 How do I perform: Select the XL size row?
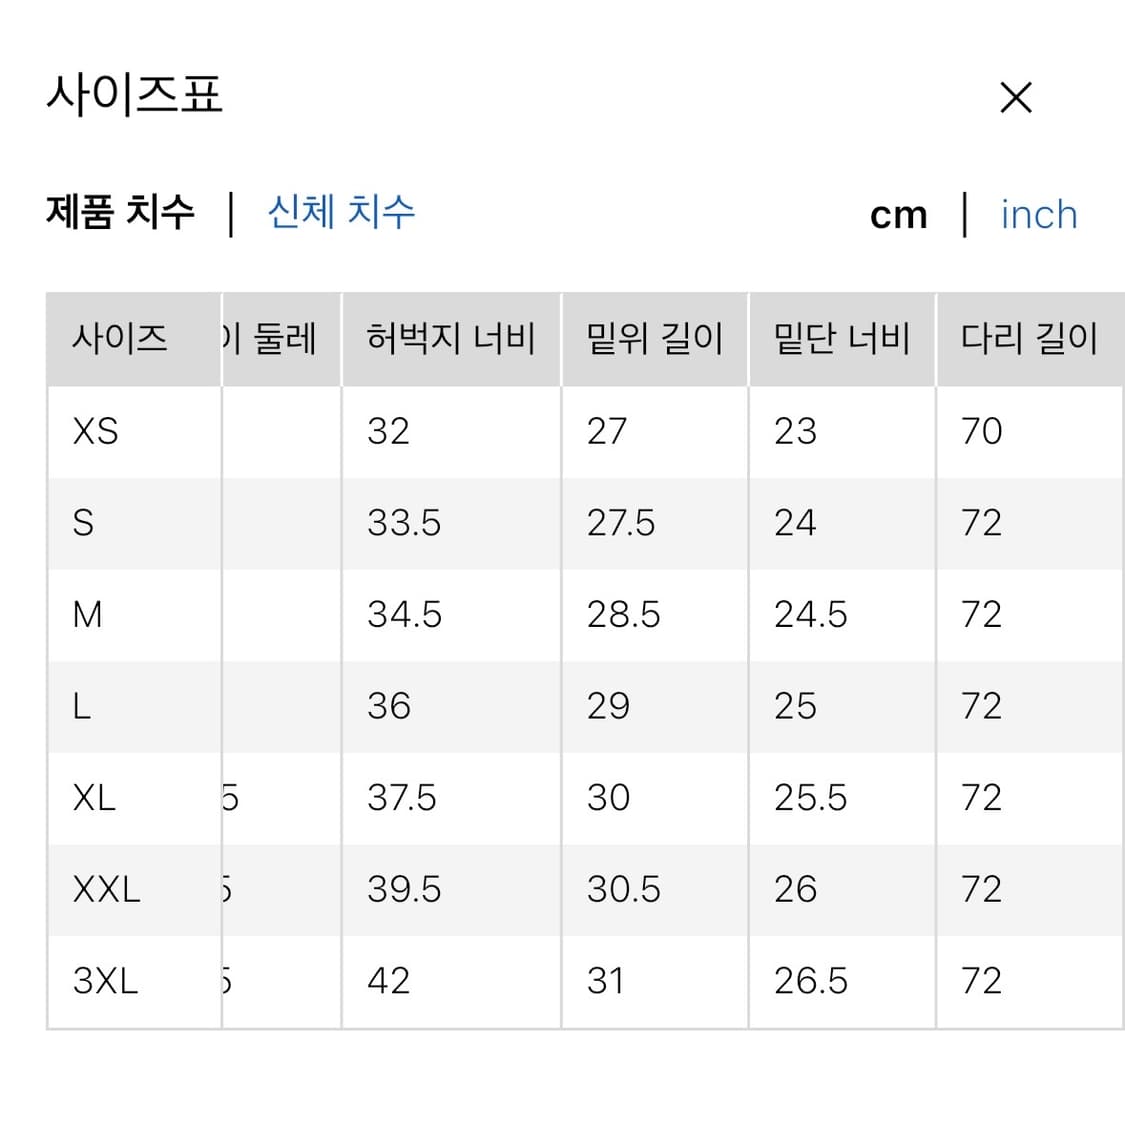click(93, 797)
